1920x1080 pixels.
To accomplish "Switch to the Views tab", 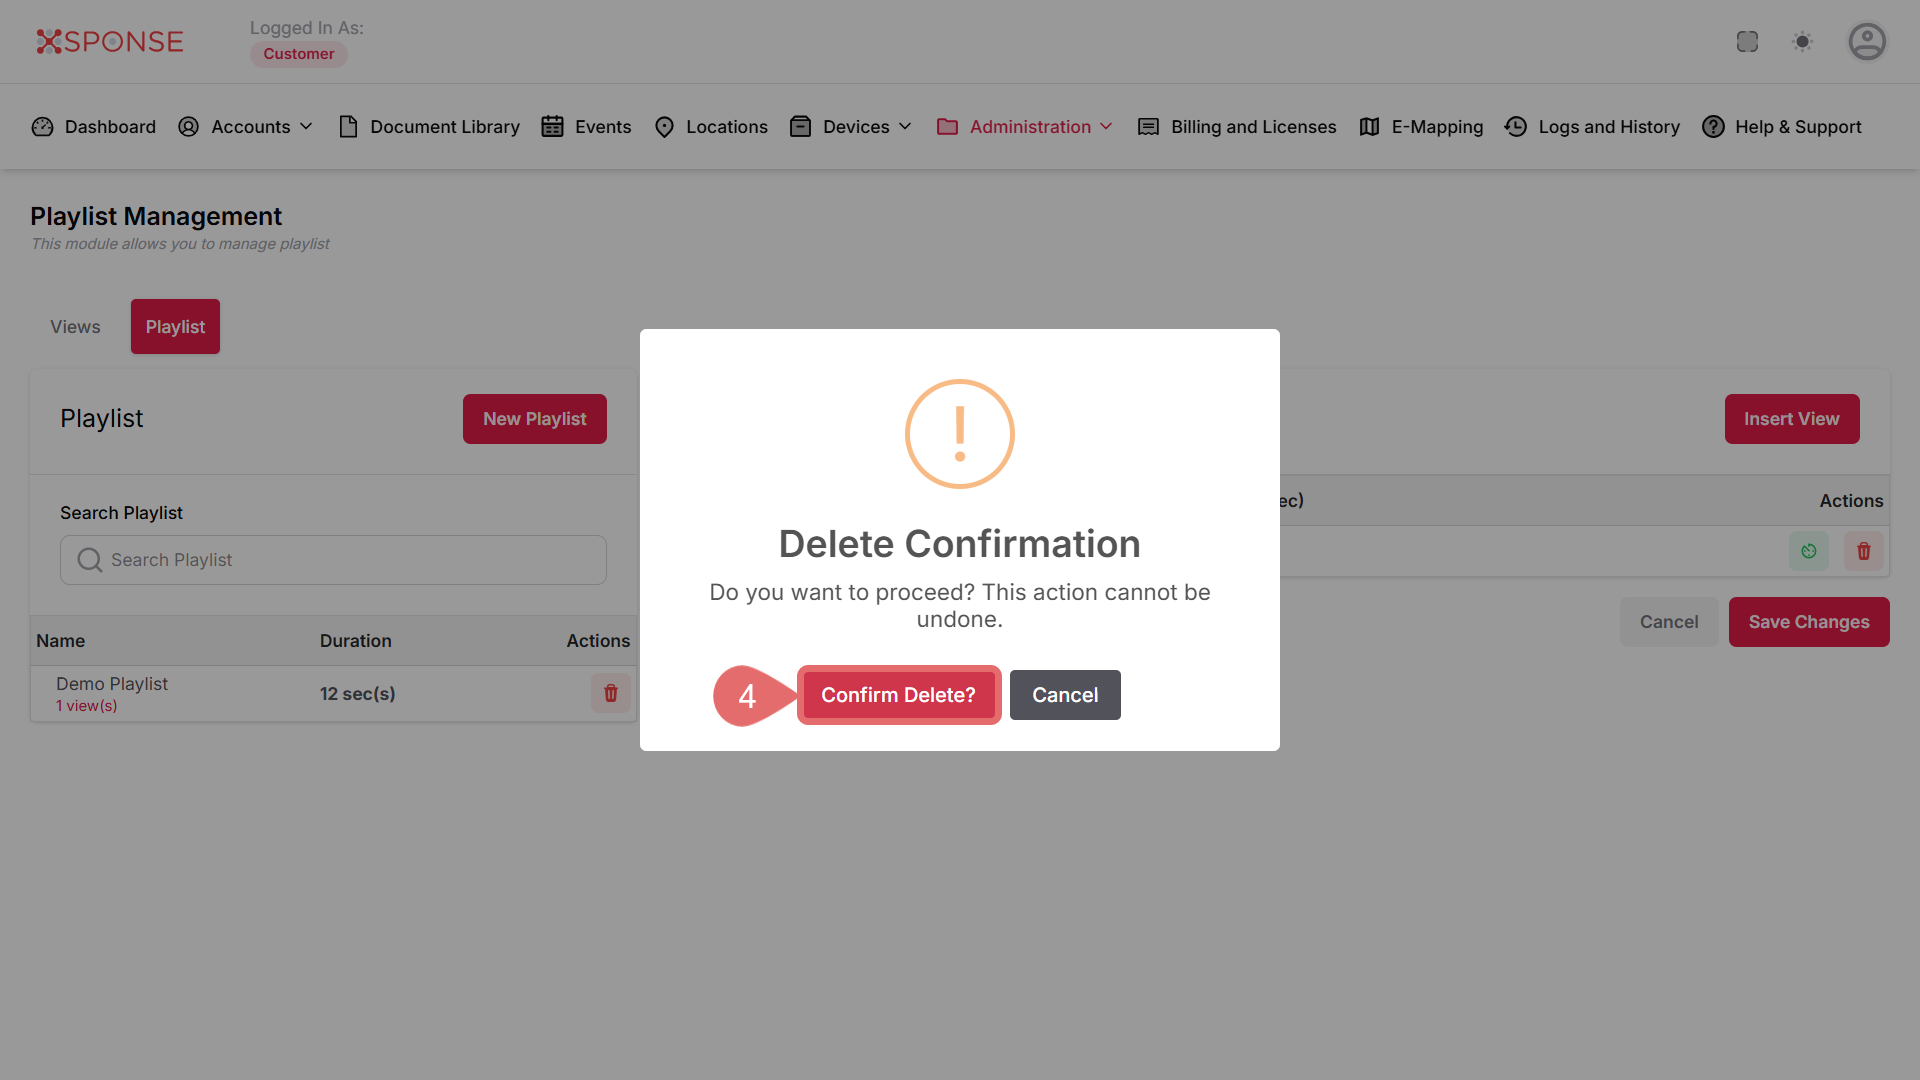I will pos(75,327).
